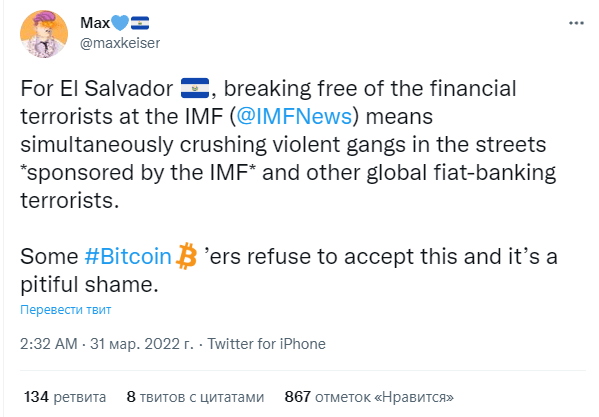This screenshot has height=417, width=599.
Task: View the 867 отметок «Нравится» list
Action: point(369,397)
